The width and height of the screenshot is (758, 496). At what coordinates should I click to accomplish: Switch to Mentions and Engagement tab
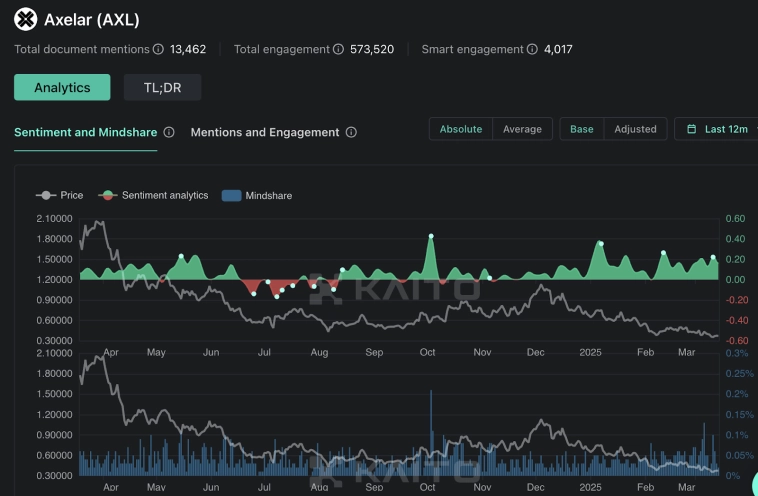coord(265,132)
